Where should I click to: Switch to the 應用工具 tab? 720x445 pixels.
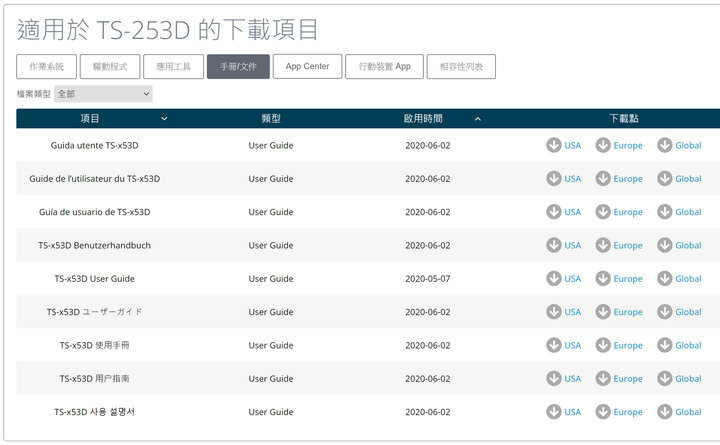point(173,67)
